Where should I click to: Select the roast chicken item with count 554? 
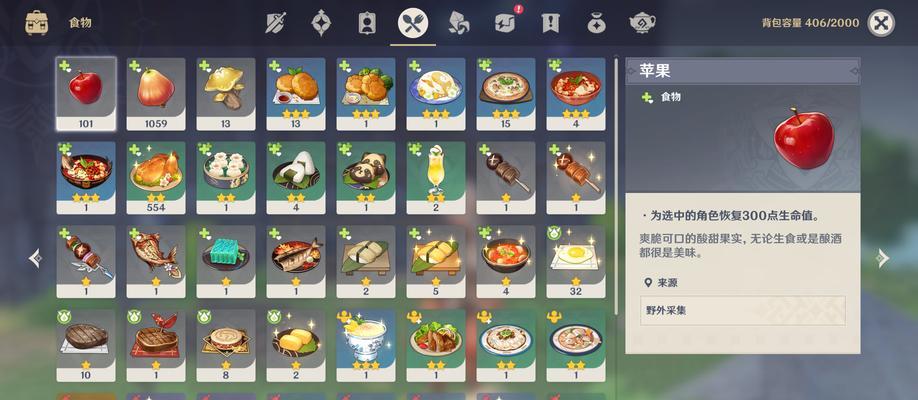[156, 177]
